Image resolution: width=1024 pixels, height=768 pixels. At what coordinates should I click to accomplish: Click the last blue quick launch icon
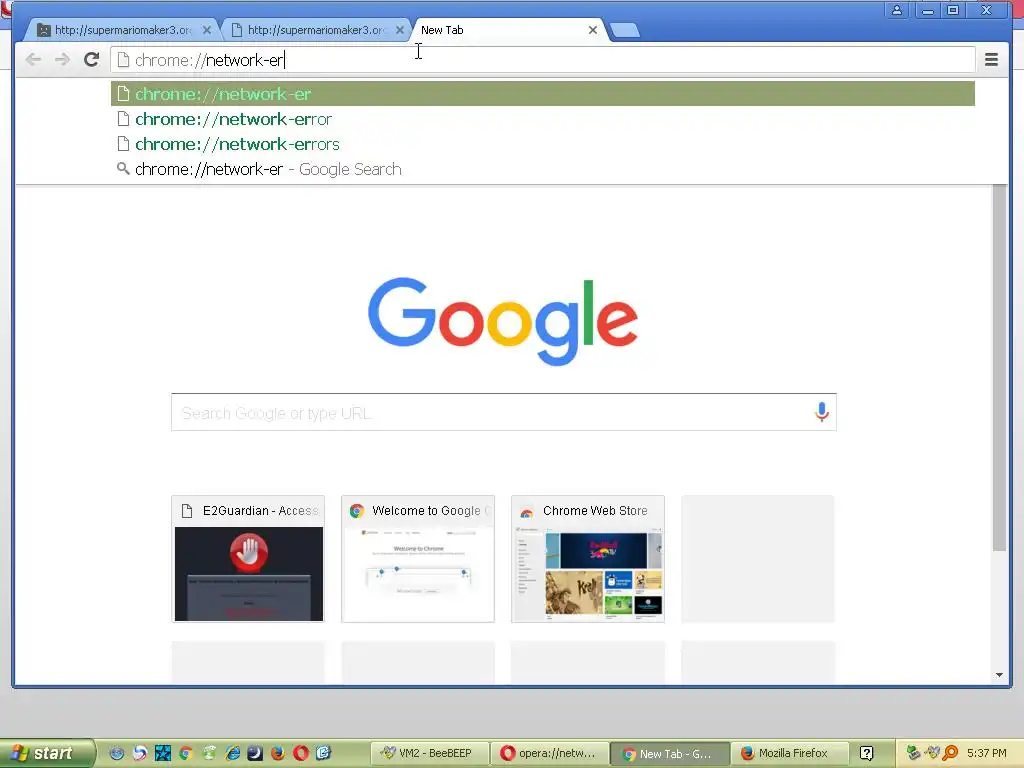click(x=324, y=753)
